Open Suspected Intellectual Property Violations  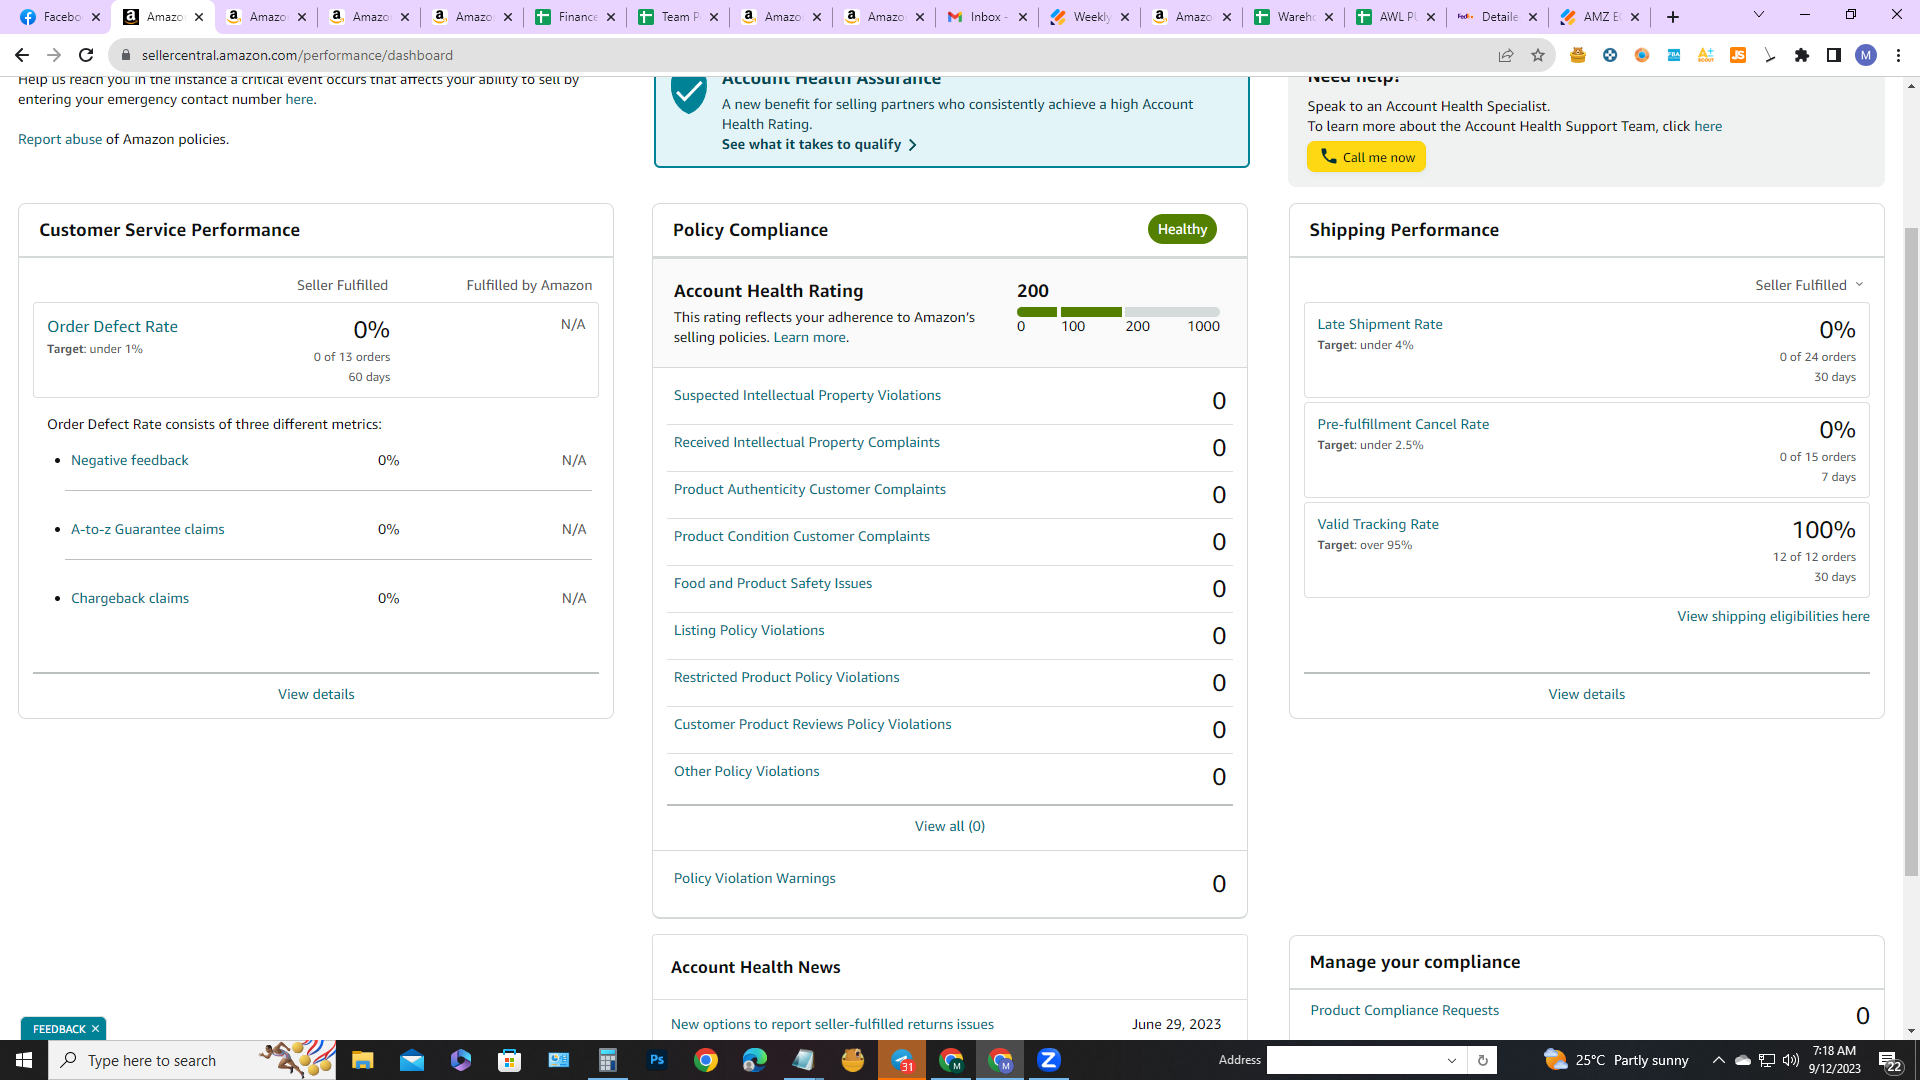click(807, 395)
